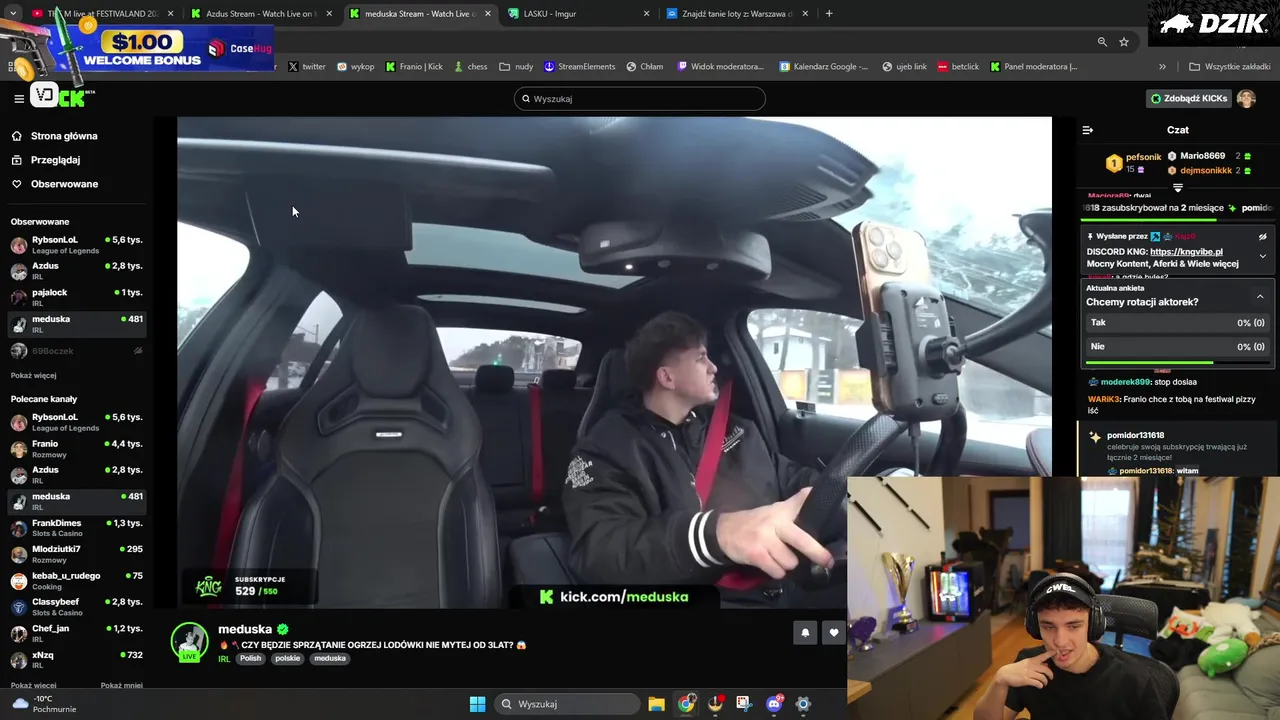
Task: Open a new browser tab
Action: point(829,14)
